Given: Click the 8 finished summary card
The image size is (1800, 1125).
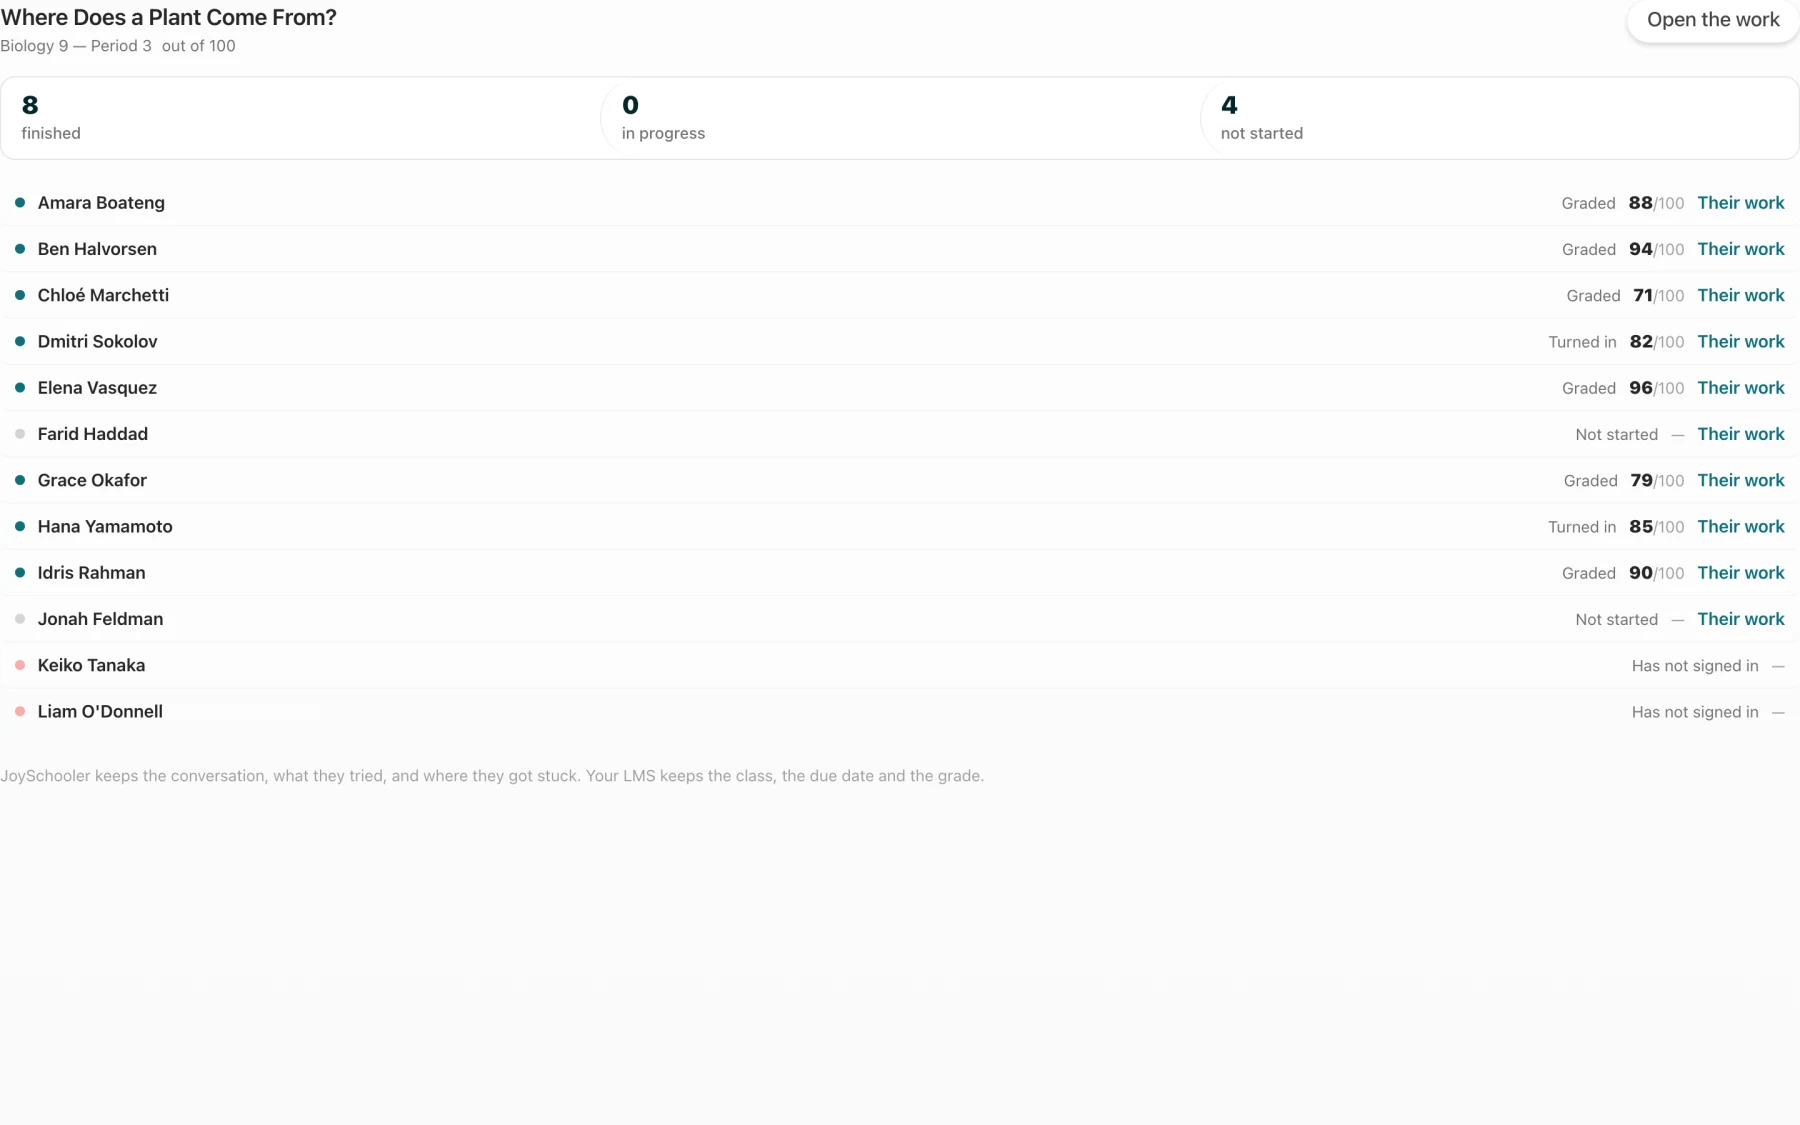Looking at the screenshot, I should tap(300, 118).
